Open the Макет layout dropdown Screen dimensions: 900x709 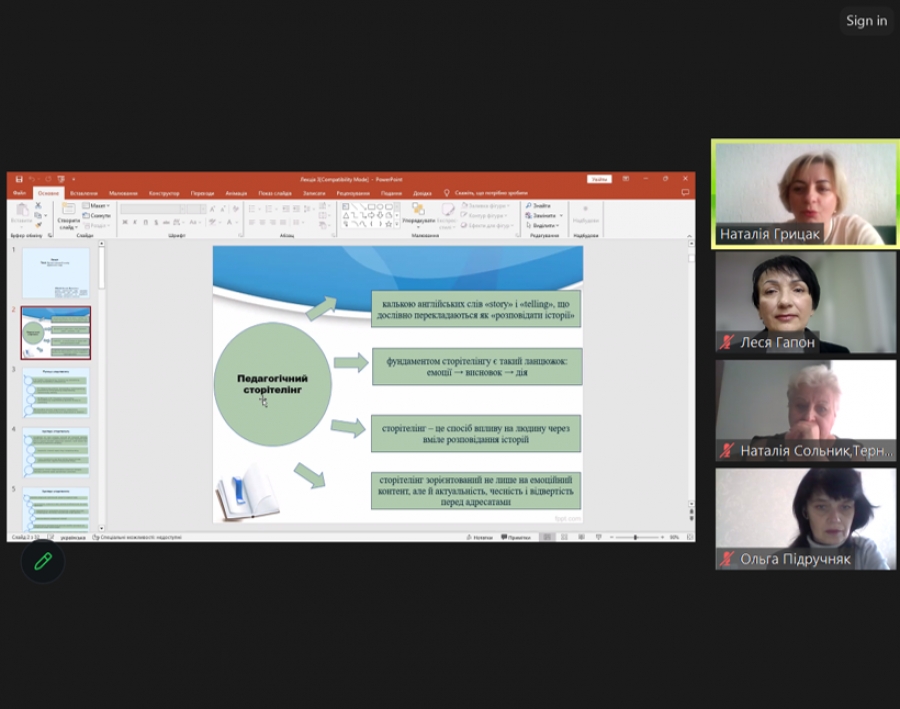tap(97, 205)
